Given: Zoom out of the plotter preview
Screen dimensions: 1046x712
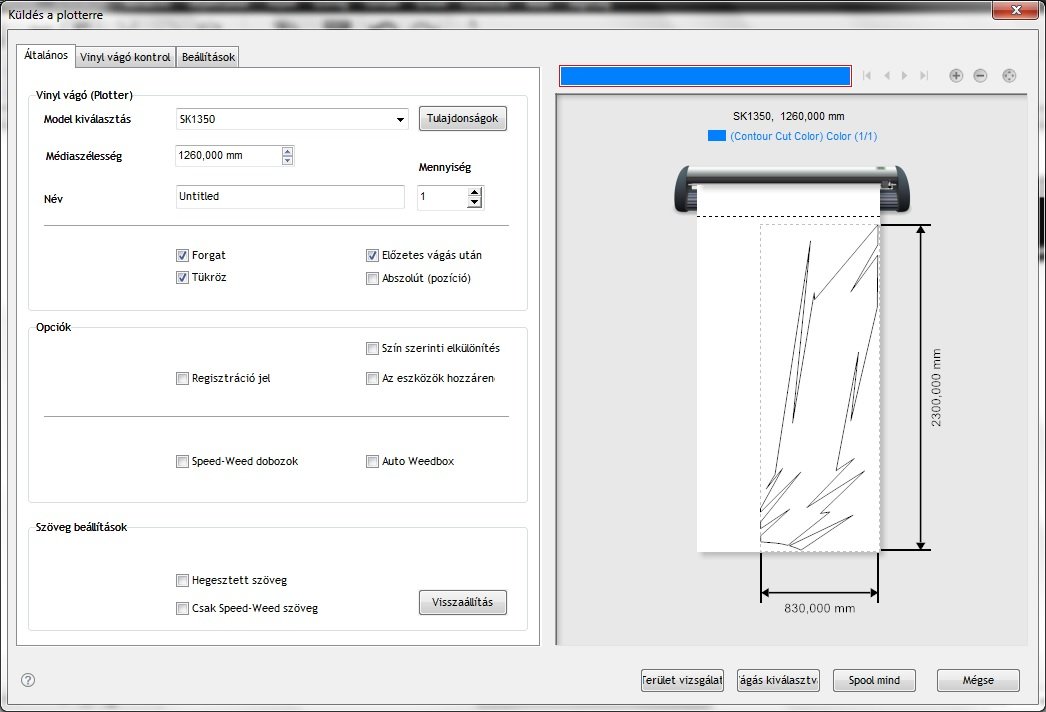Looking at the screenshot, I should (x=981, y=76).
